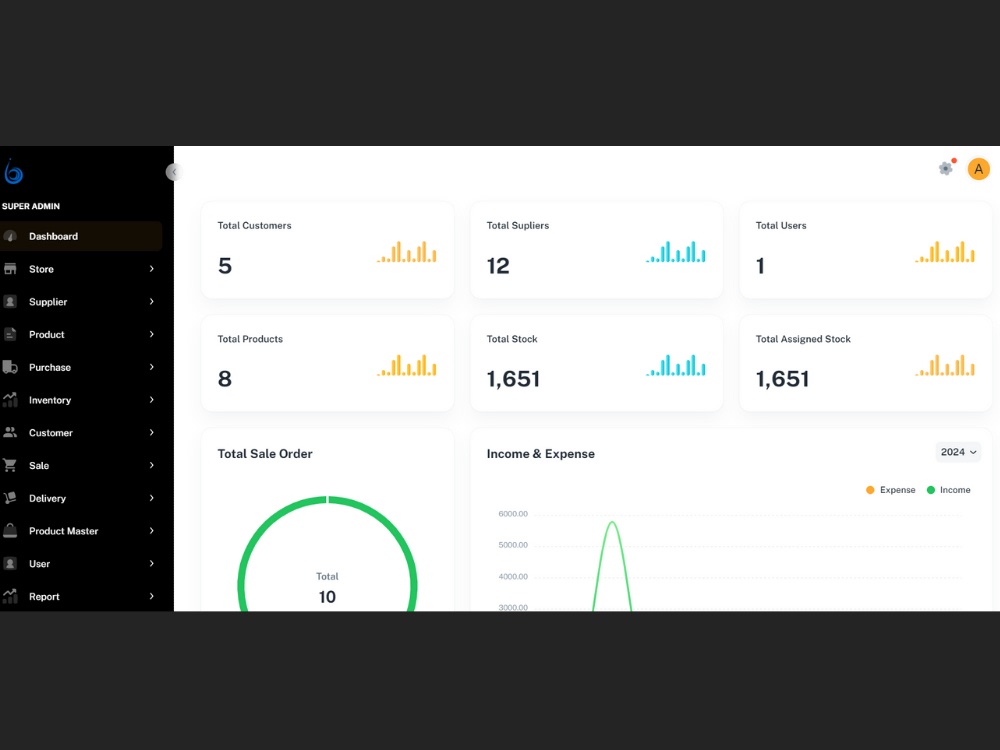The width and height of the screenshot is (1000, 750).
Task: Click the Dashboard gauge icon
Action: (10, 236)
